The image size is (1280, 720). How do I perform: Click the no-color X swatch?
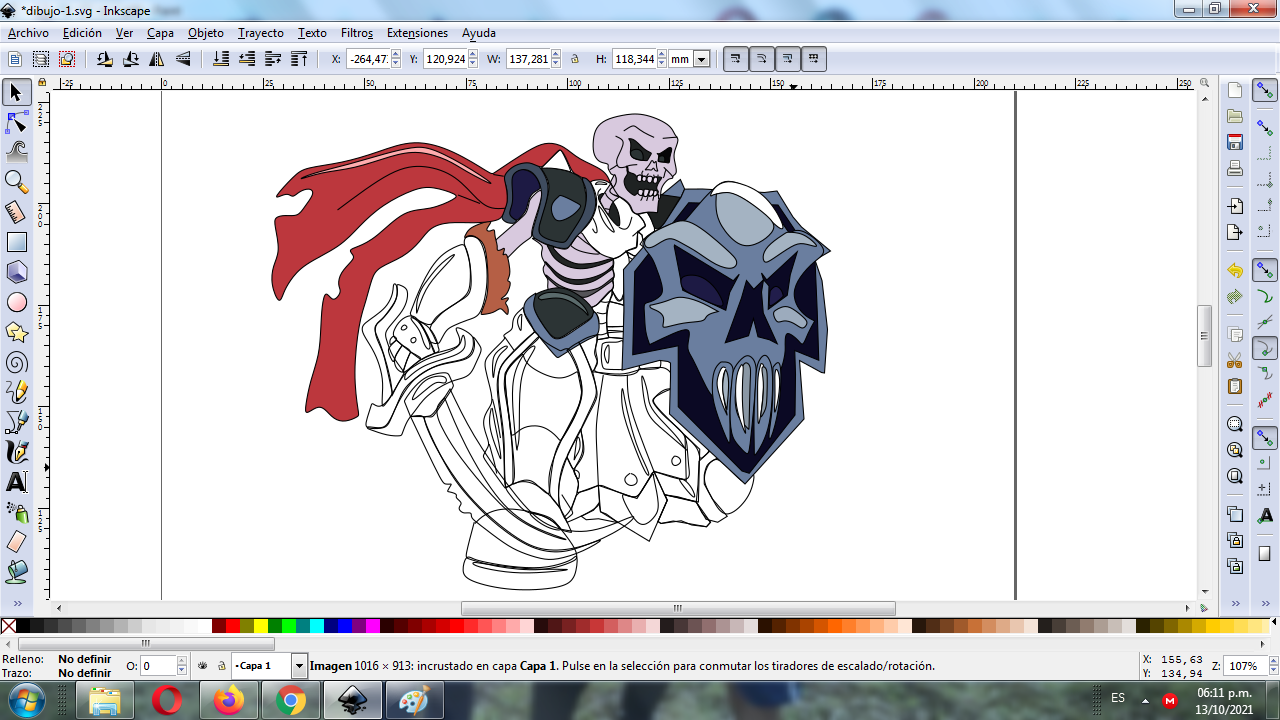(x=9, y=626)
